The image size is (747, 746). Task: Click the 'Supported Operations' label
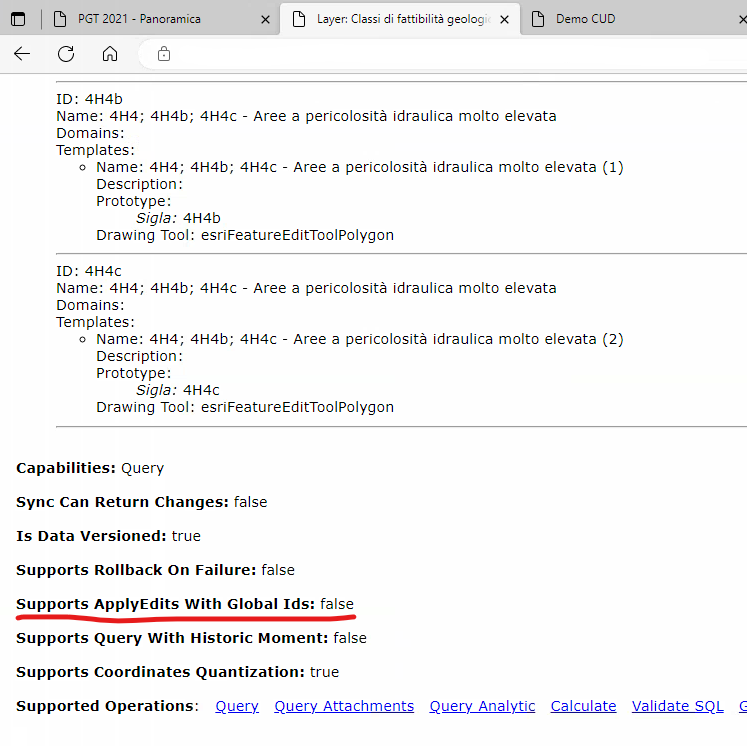click(107, 706)
